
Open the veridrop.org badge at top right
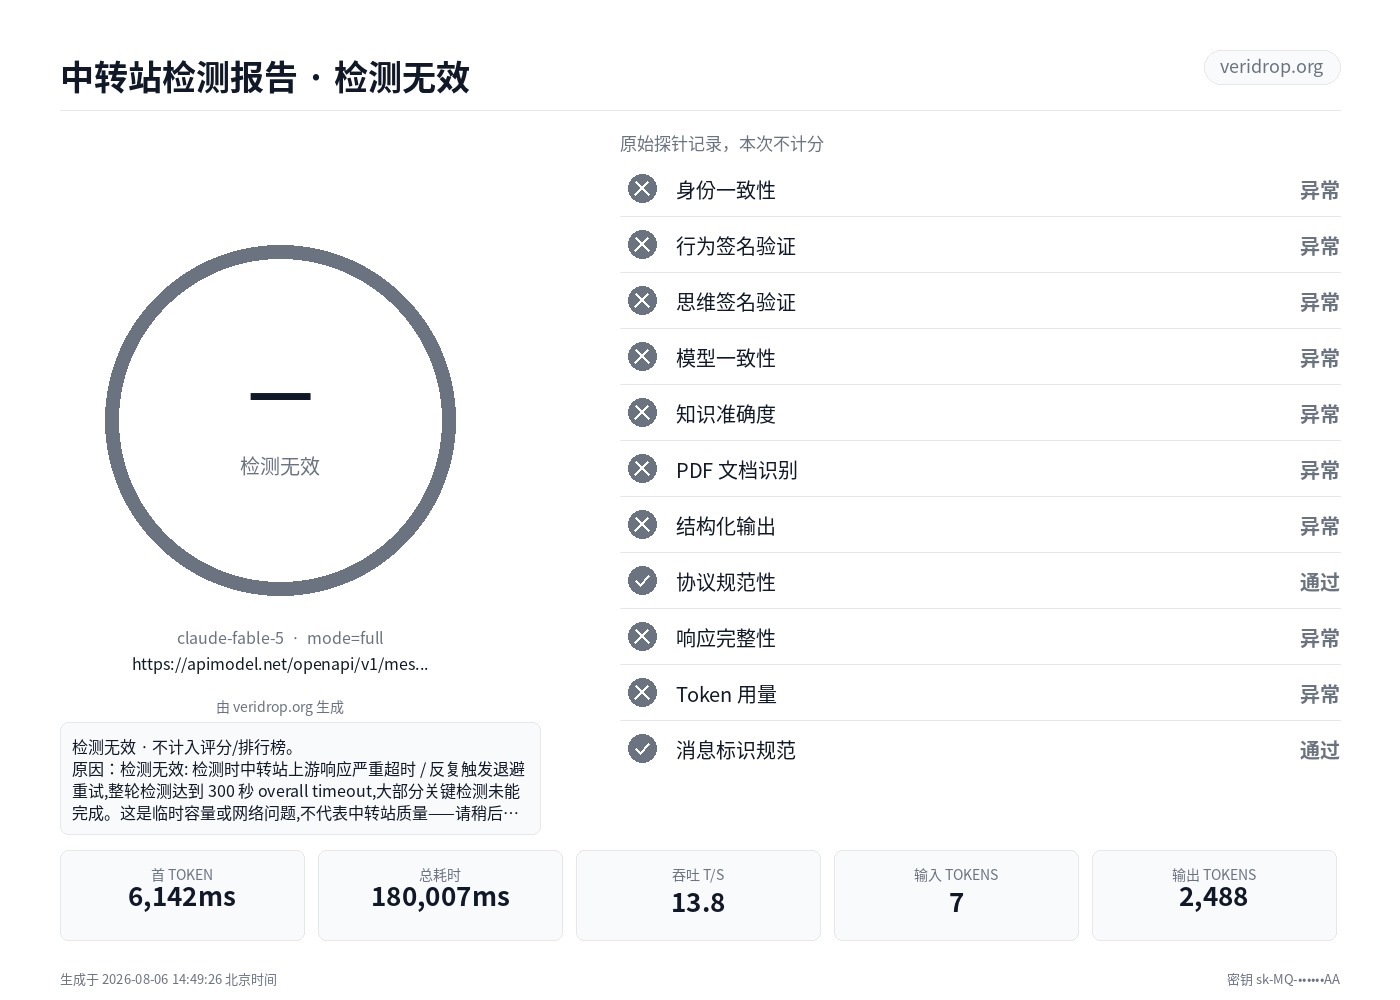[x=1271, y=67]
